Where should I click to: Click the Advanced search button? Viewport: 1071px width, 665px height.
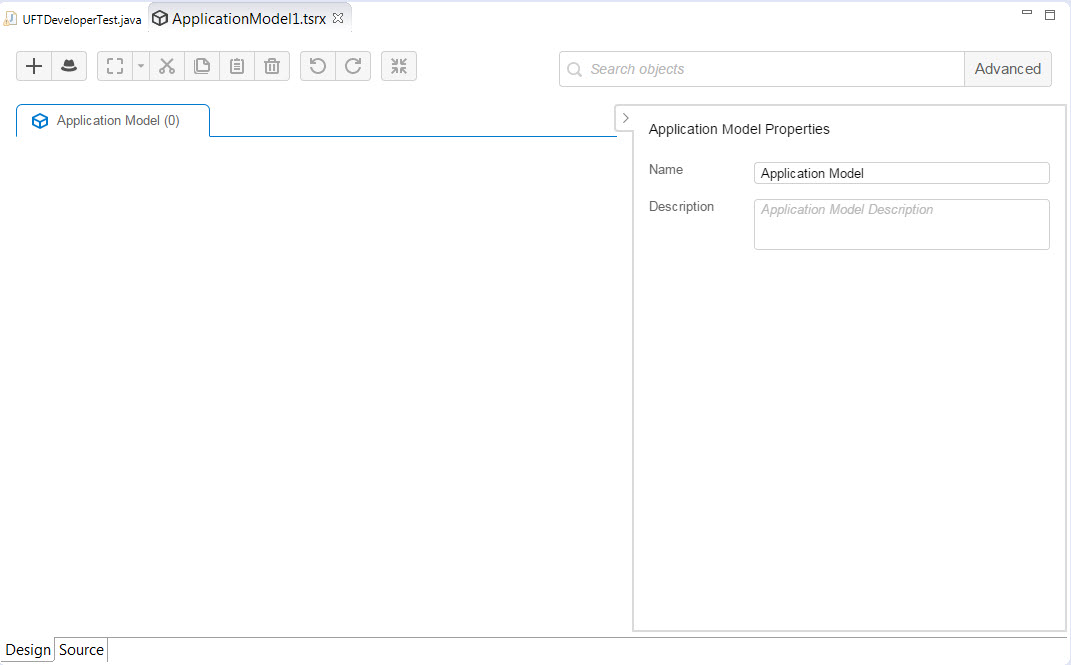pos(1007,69)
